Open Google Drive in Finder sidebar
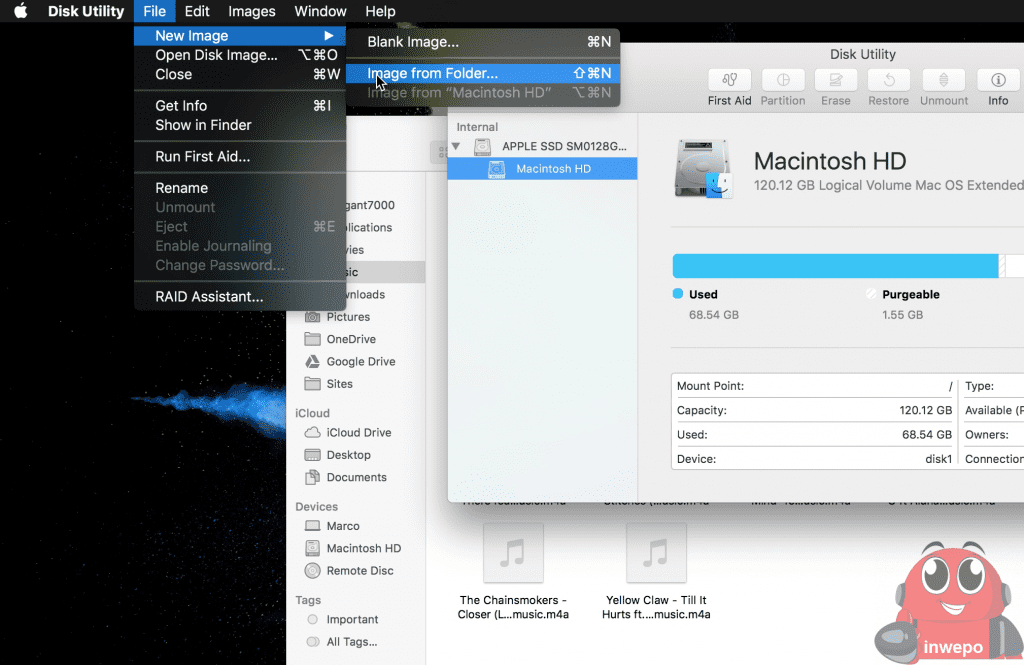This screenshot has width=1024, height=665. 355,361
